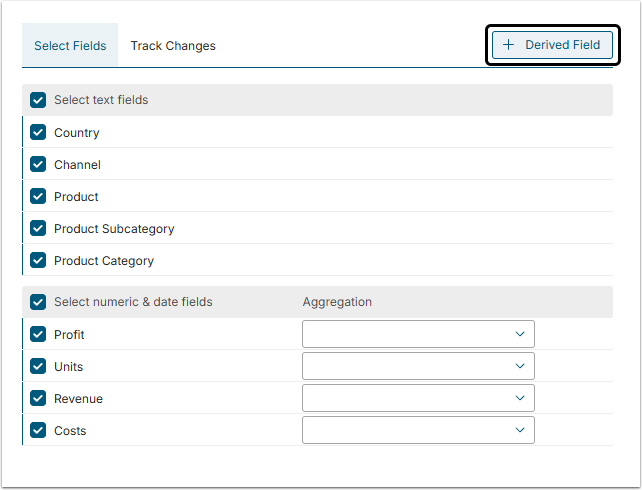Deselect the Product field checkbox

tap(39, 197)
